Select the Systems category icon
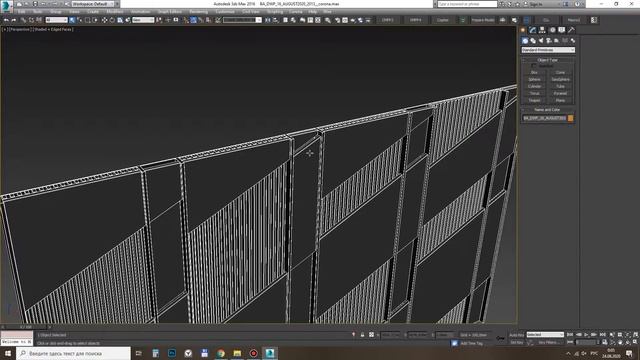The width and height of the screenshot is (640, 360). [573, 41]
